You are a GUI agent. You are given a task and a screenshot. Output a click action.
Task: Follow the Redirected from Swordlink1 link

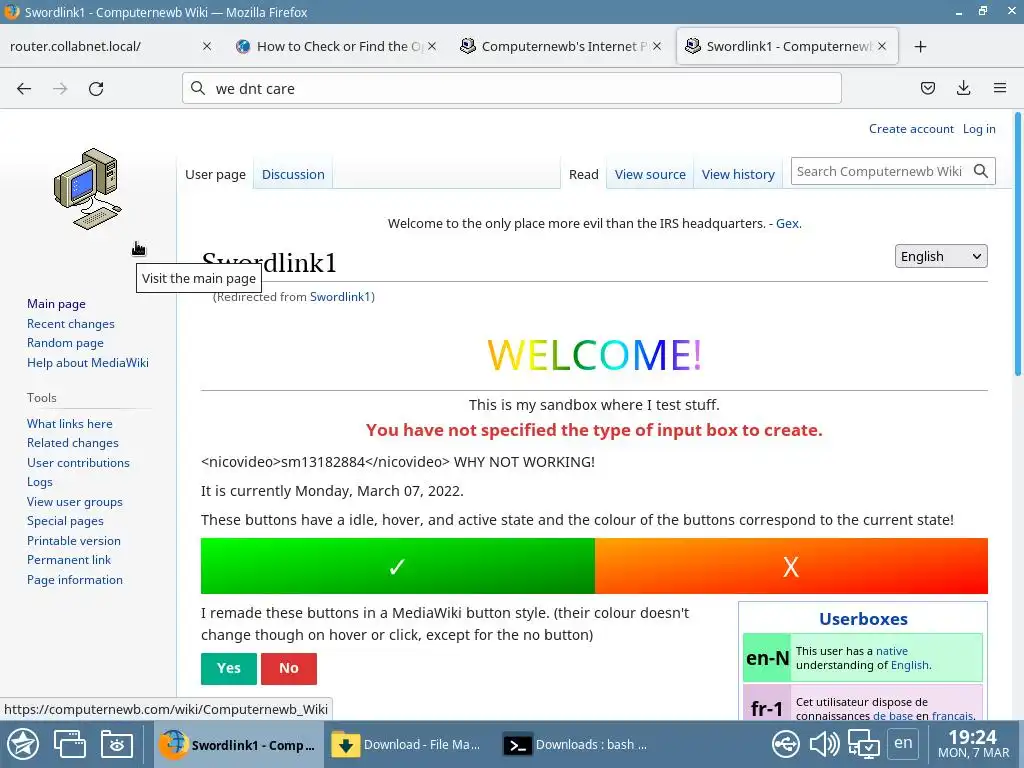[341, 296]
